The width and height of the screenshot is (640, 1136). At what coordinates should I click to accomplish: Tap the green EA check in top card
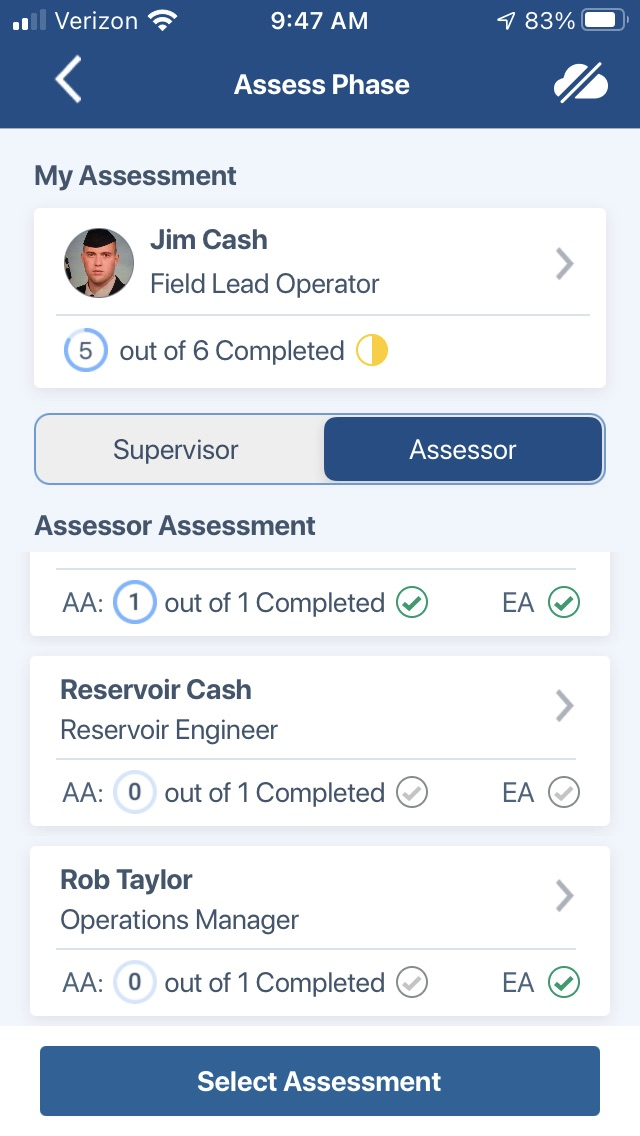point(564,602)
